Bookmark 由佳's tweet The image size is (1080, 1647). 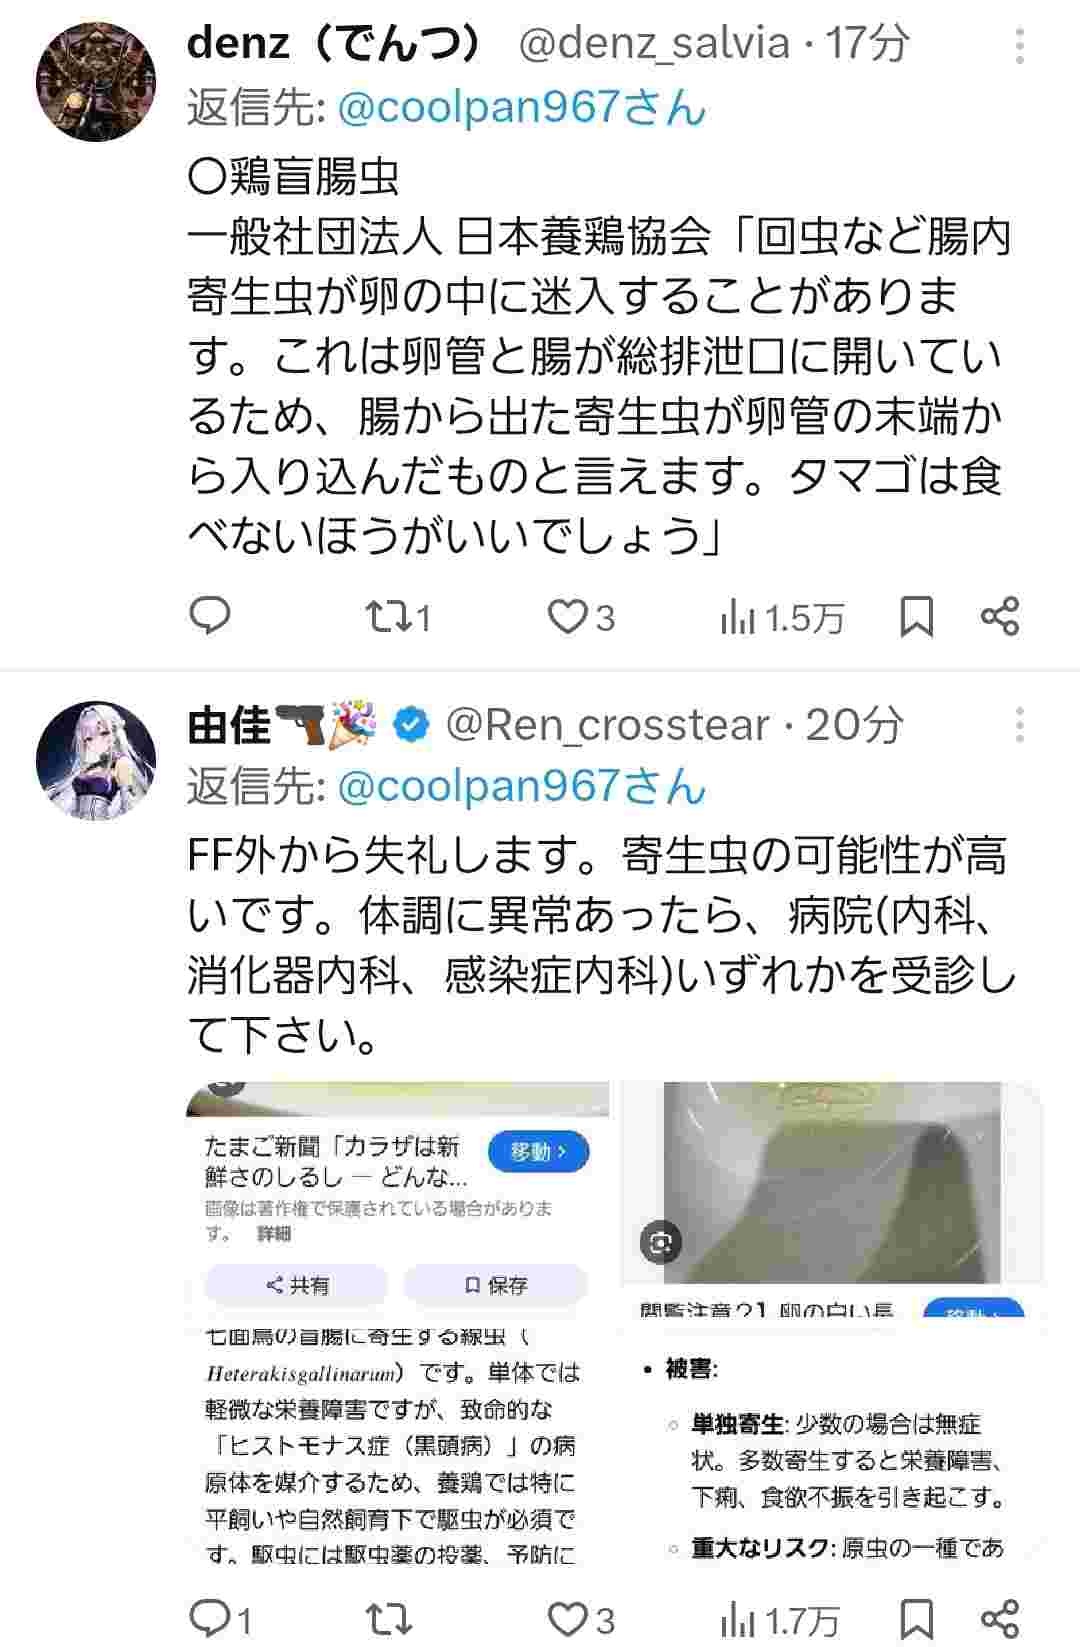[917, 1618]
